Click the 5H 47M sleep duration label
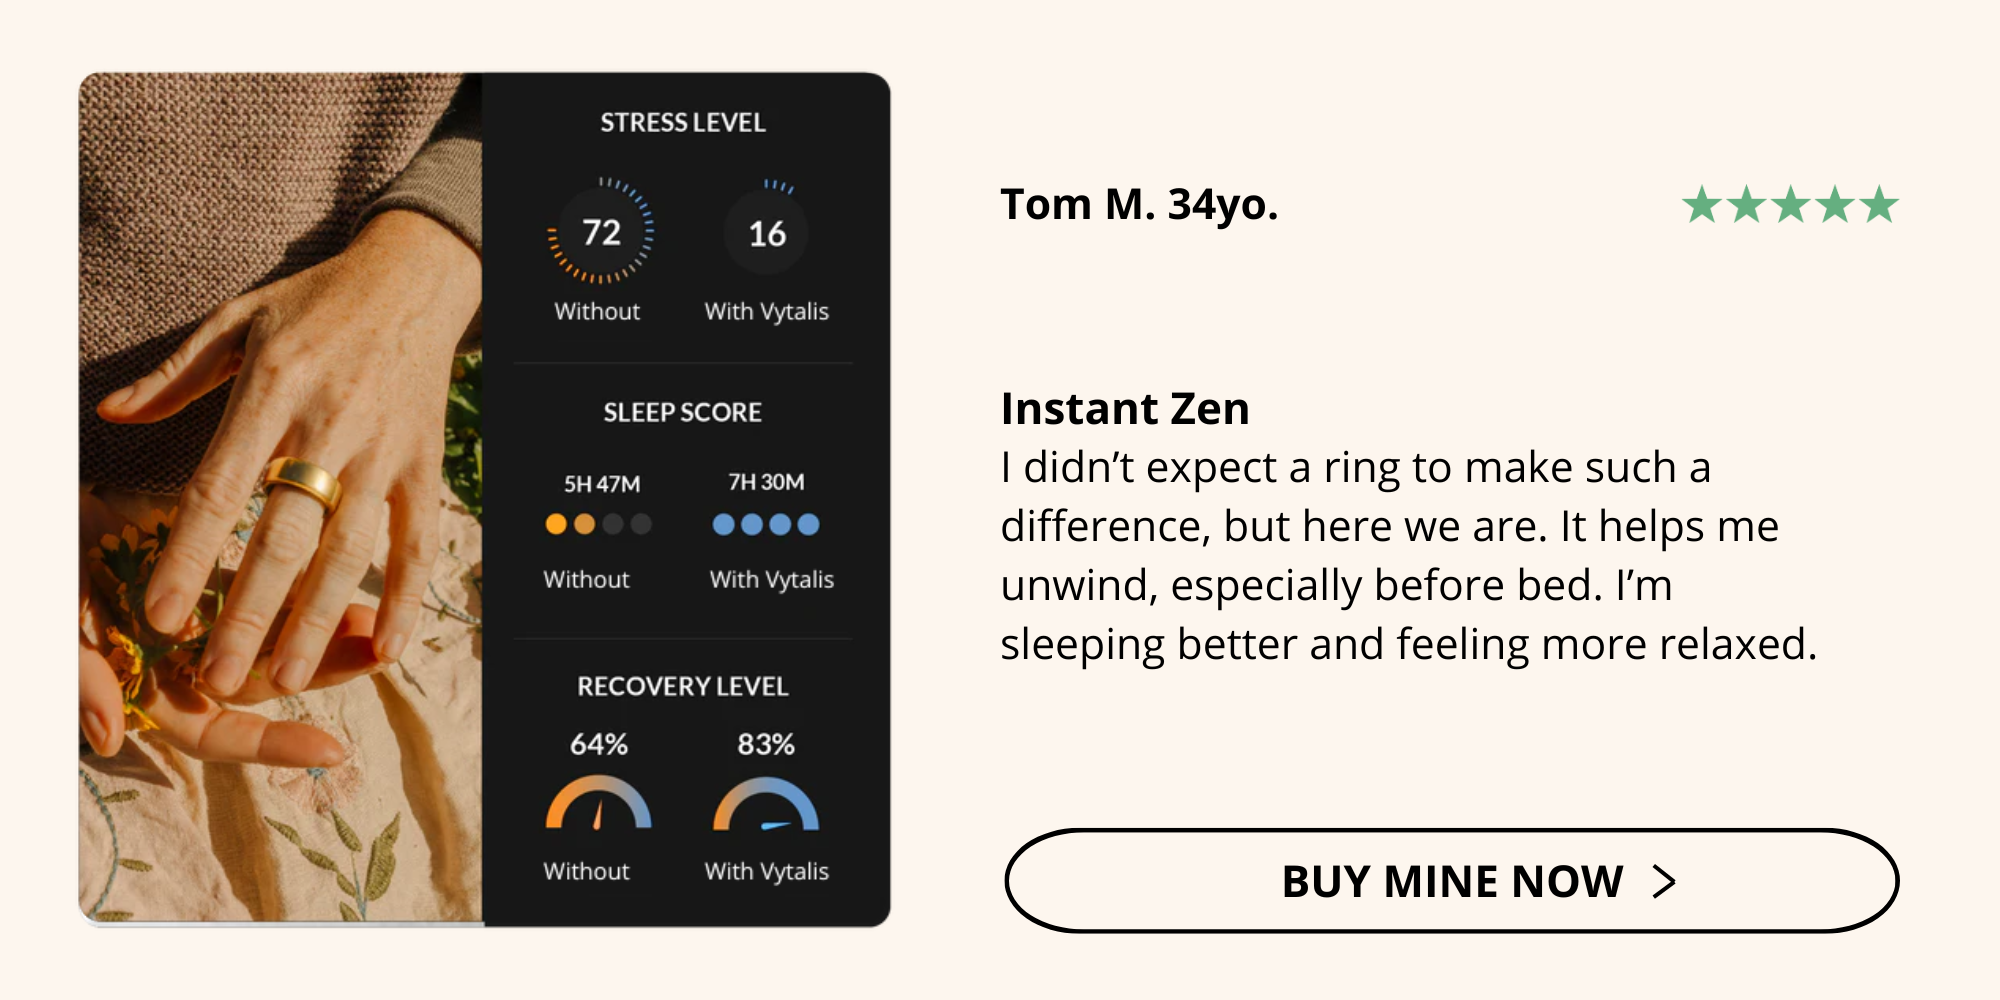This screenshot has height=1000, width=2000. [602, 484]
